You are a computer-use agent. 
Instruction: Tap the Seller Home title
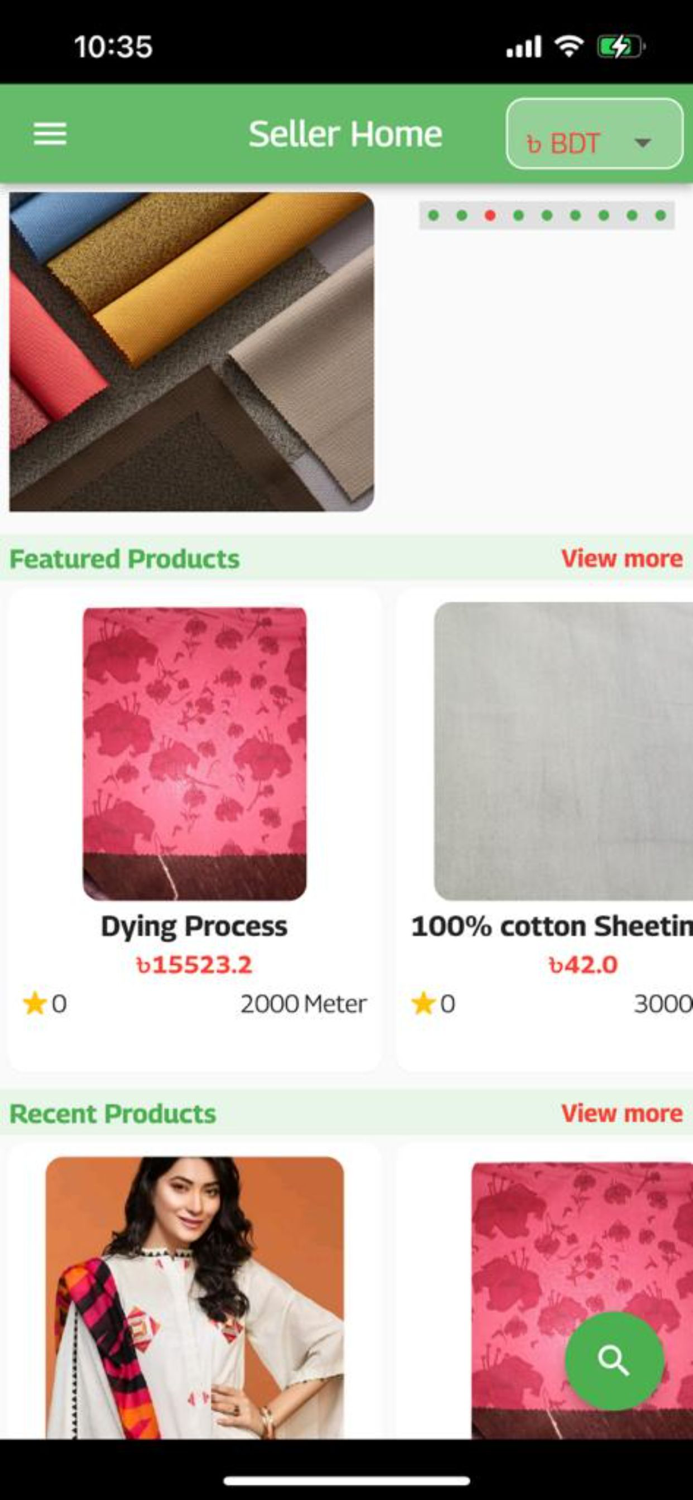346,133
